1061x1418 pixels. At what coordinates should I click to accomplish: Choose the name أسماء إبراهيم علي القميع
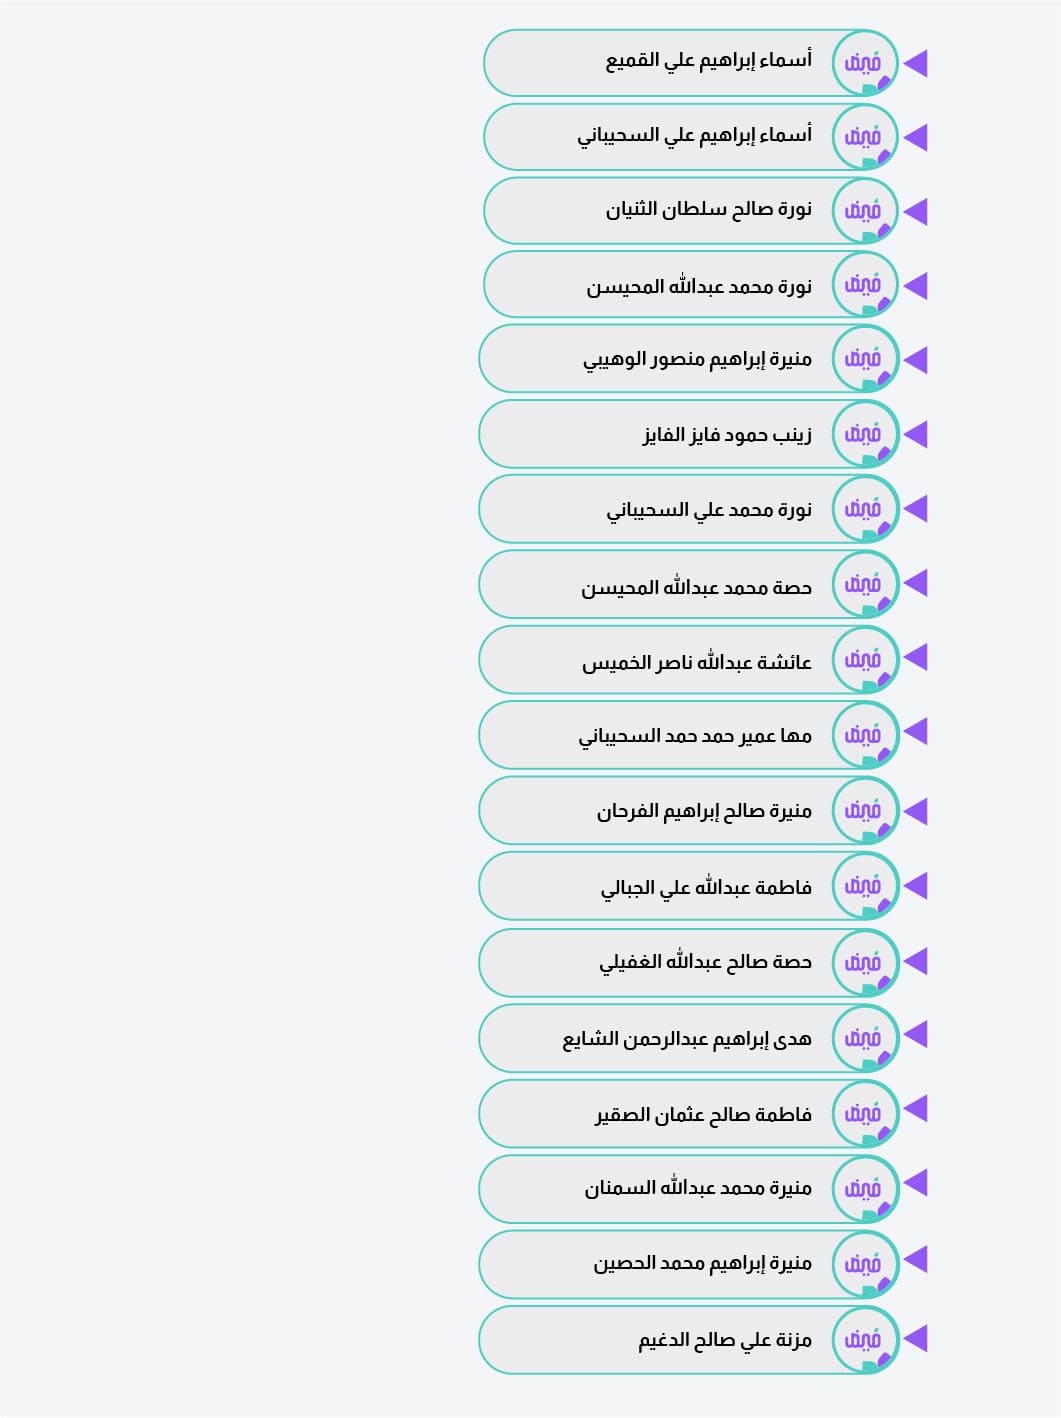coord(709,61)
